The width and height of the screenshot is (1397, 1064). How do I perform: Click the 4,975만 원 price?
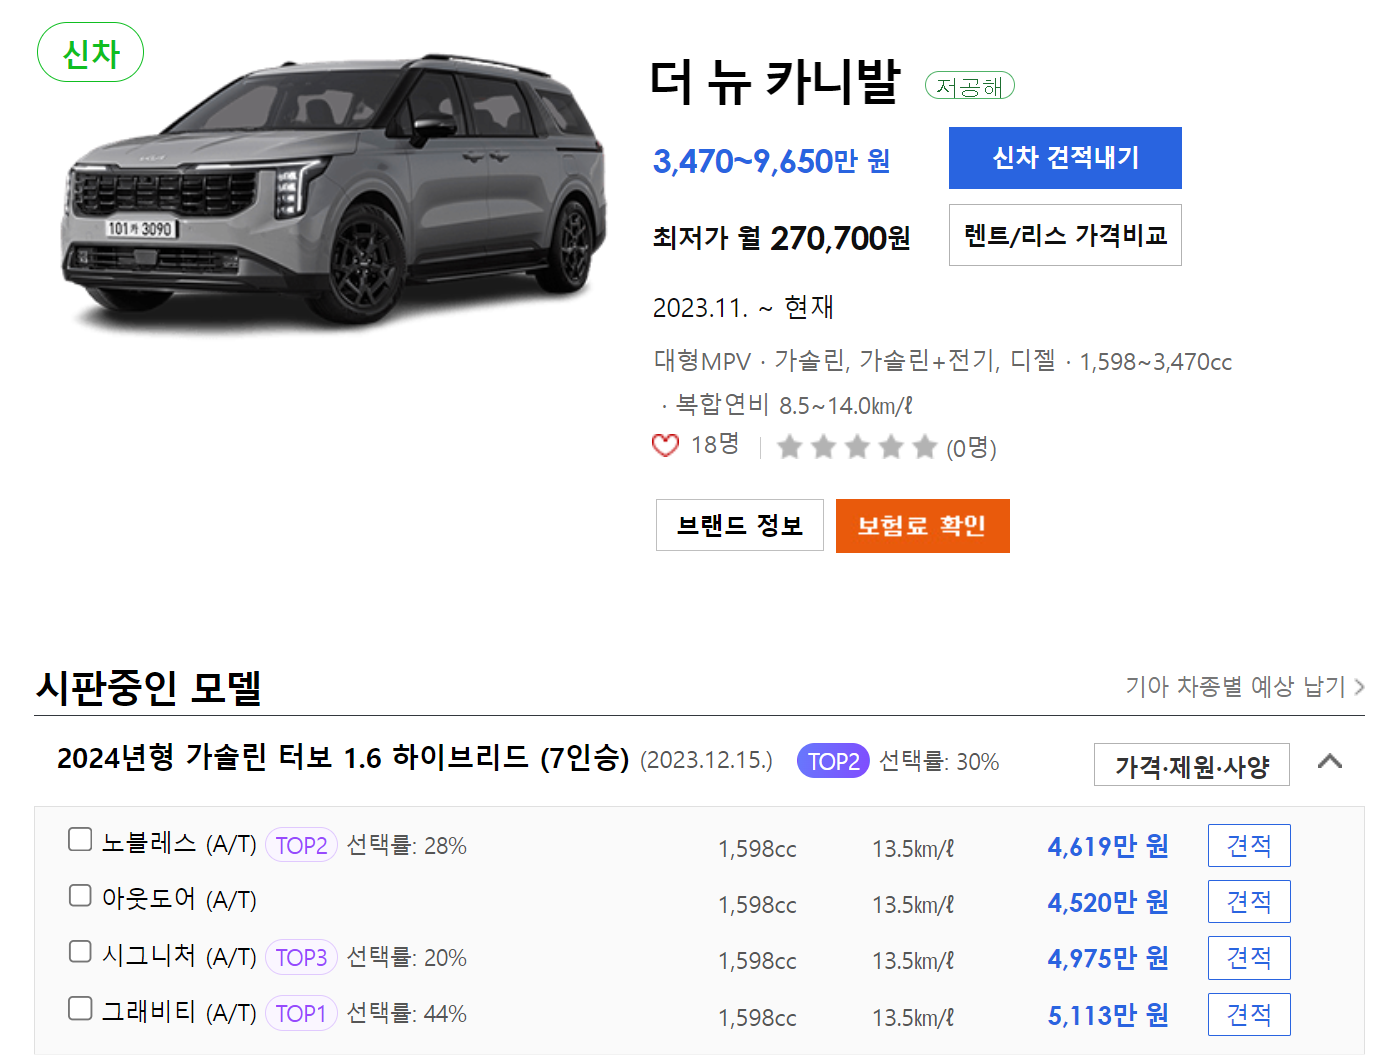click(1108, 959)
